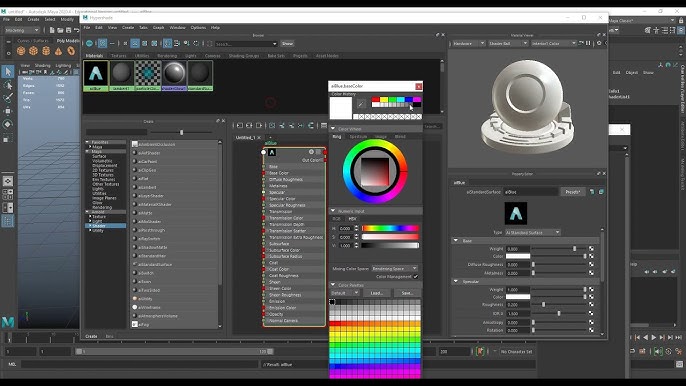Open the Mixing Color Space dropdown

[x=395, y=268]
